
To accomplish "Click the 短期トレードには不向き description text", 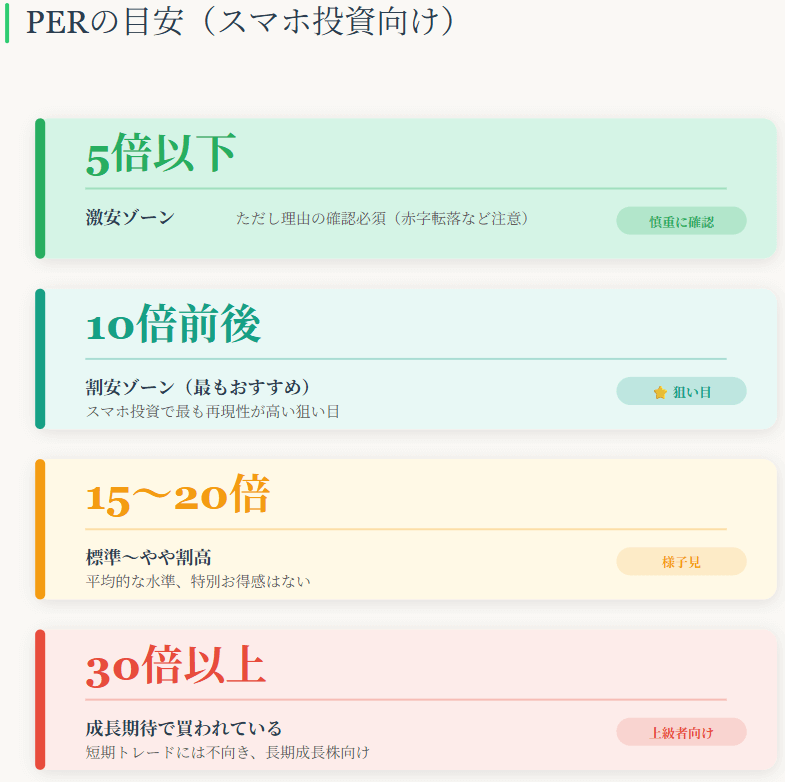I will pyautogui.click(x=228, y=752).
